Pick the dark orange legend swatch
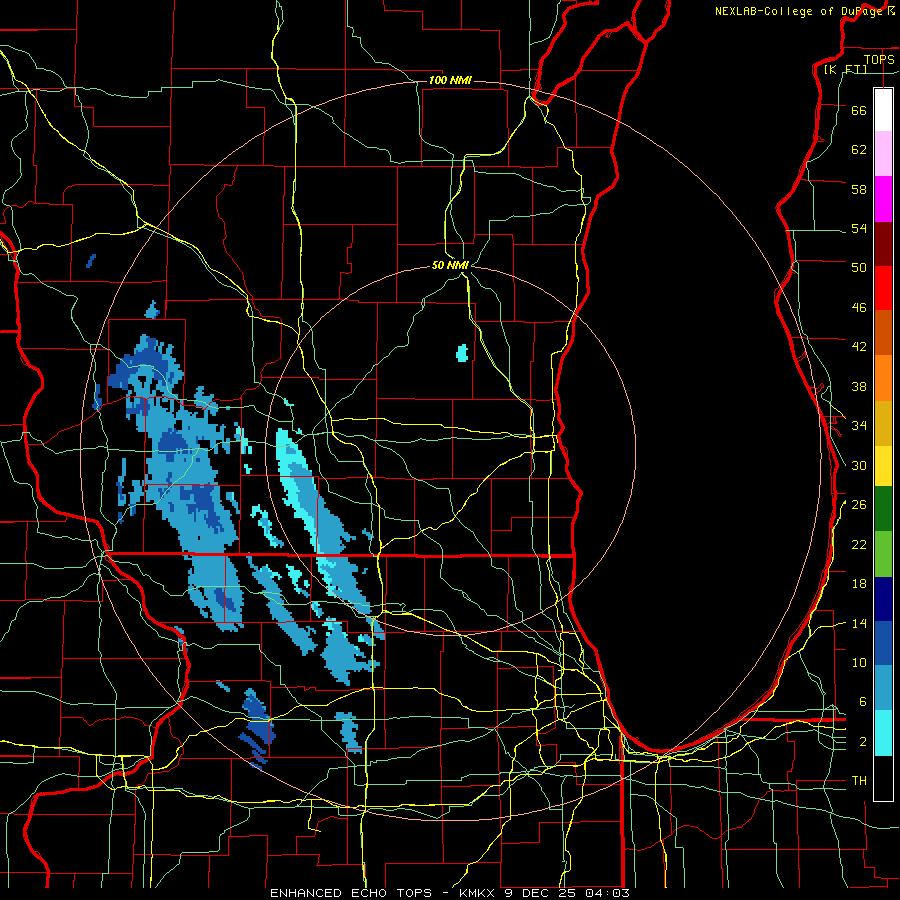The height and width of the screenshot is (900, 900). [x=883, y=332]
